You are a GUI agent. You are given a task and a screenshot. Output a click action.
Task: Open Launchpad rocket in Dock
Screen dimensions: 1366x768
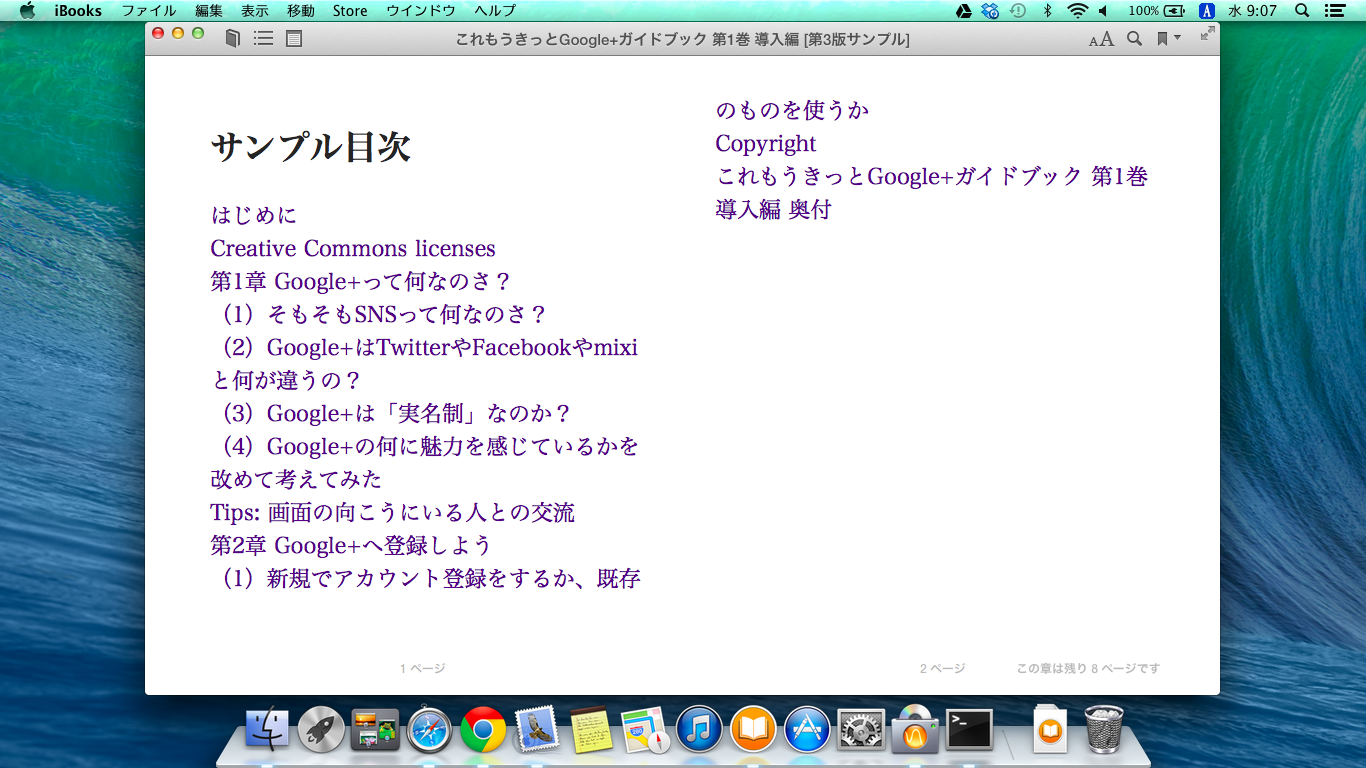tap(321, 730)
